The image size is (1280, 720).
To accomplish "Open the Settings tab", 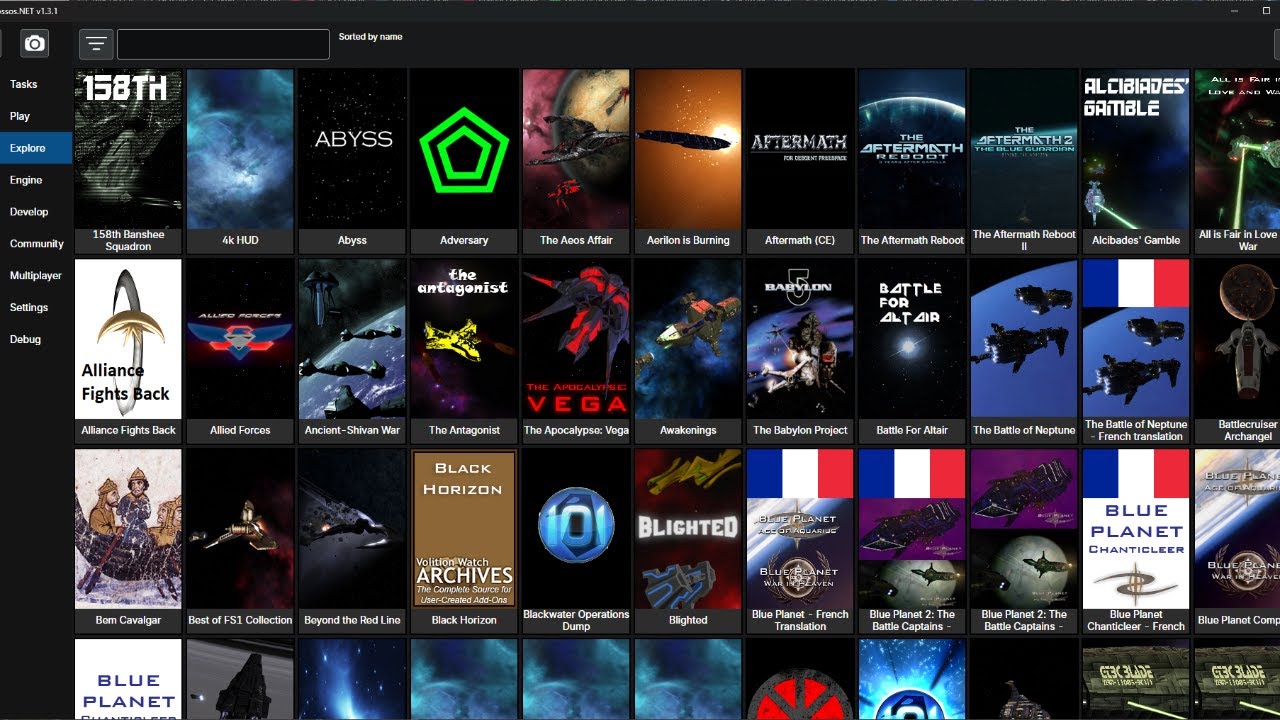I will [36, 308].
